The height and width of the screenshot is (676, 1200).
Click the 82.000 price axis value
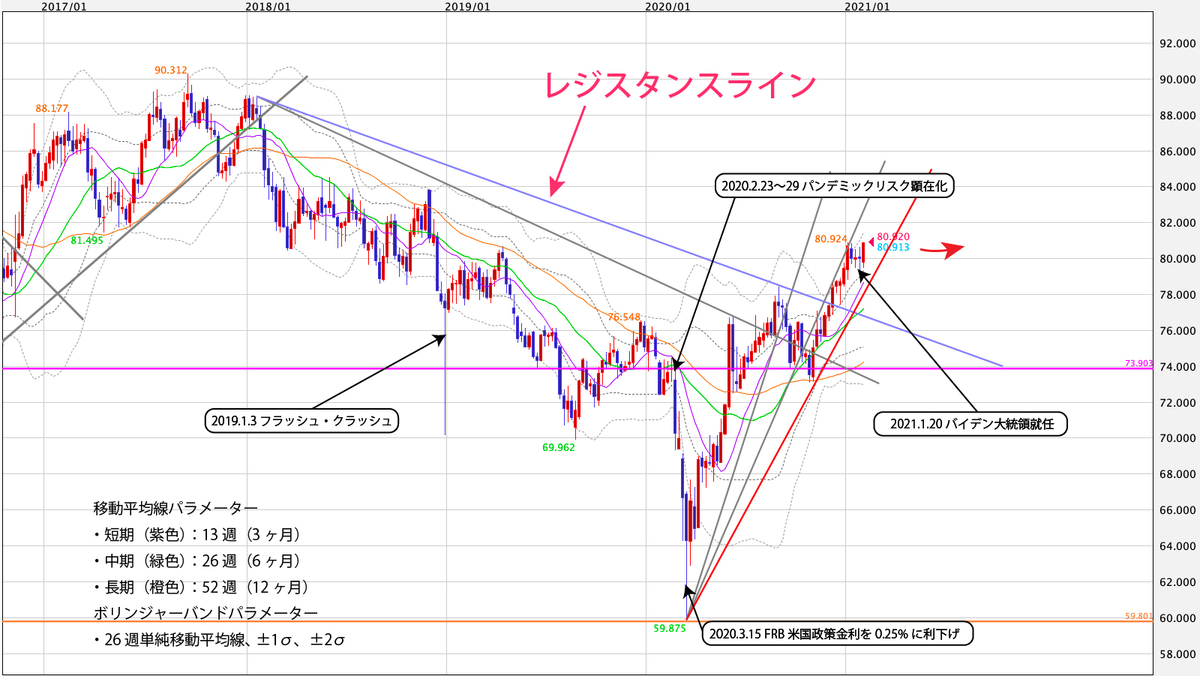[x=1177, y=223]
